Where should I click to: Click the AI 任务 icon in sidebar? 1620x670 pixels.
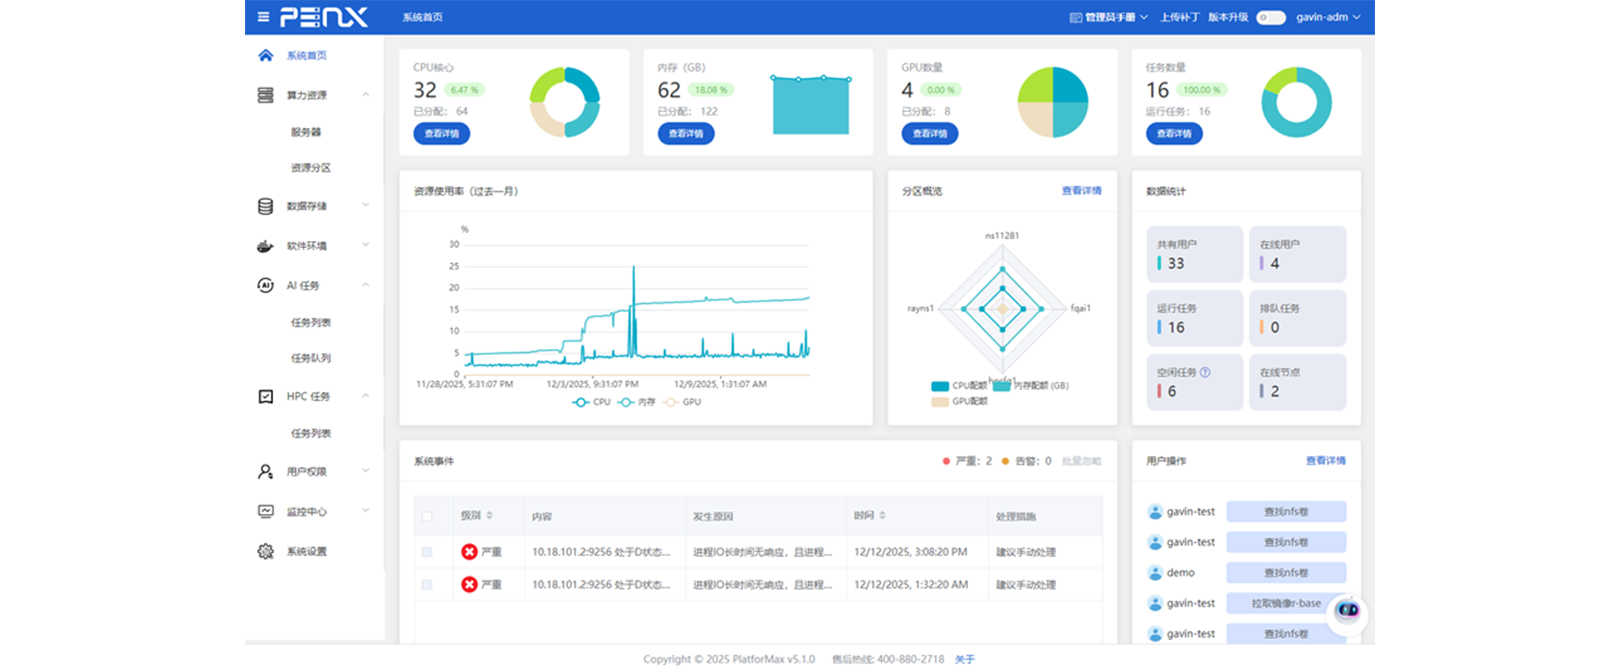(265, 285)
